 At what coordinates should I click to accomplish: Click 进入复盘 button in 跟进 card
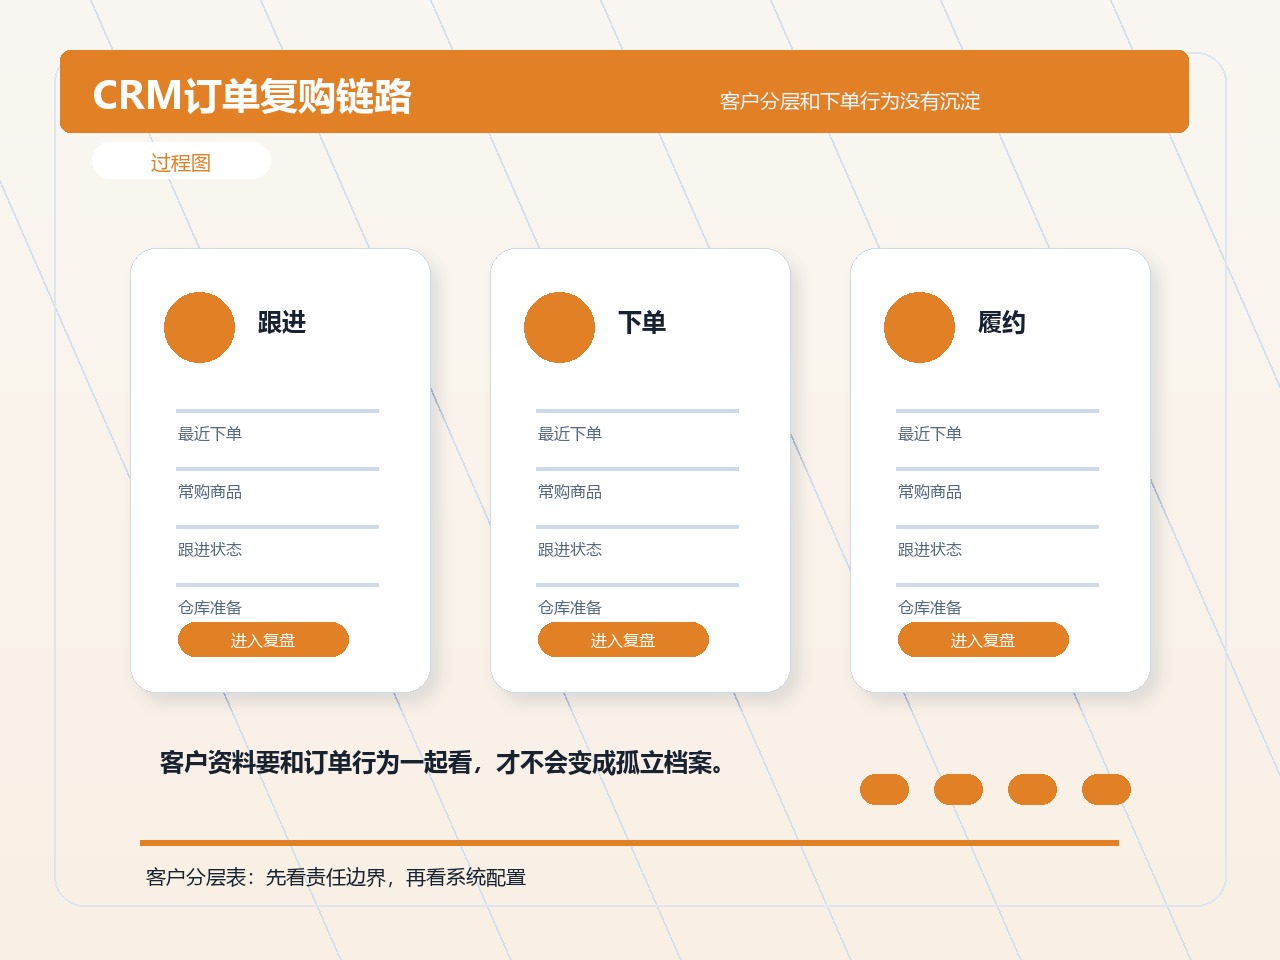[263, 640]
